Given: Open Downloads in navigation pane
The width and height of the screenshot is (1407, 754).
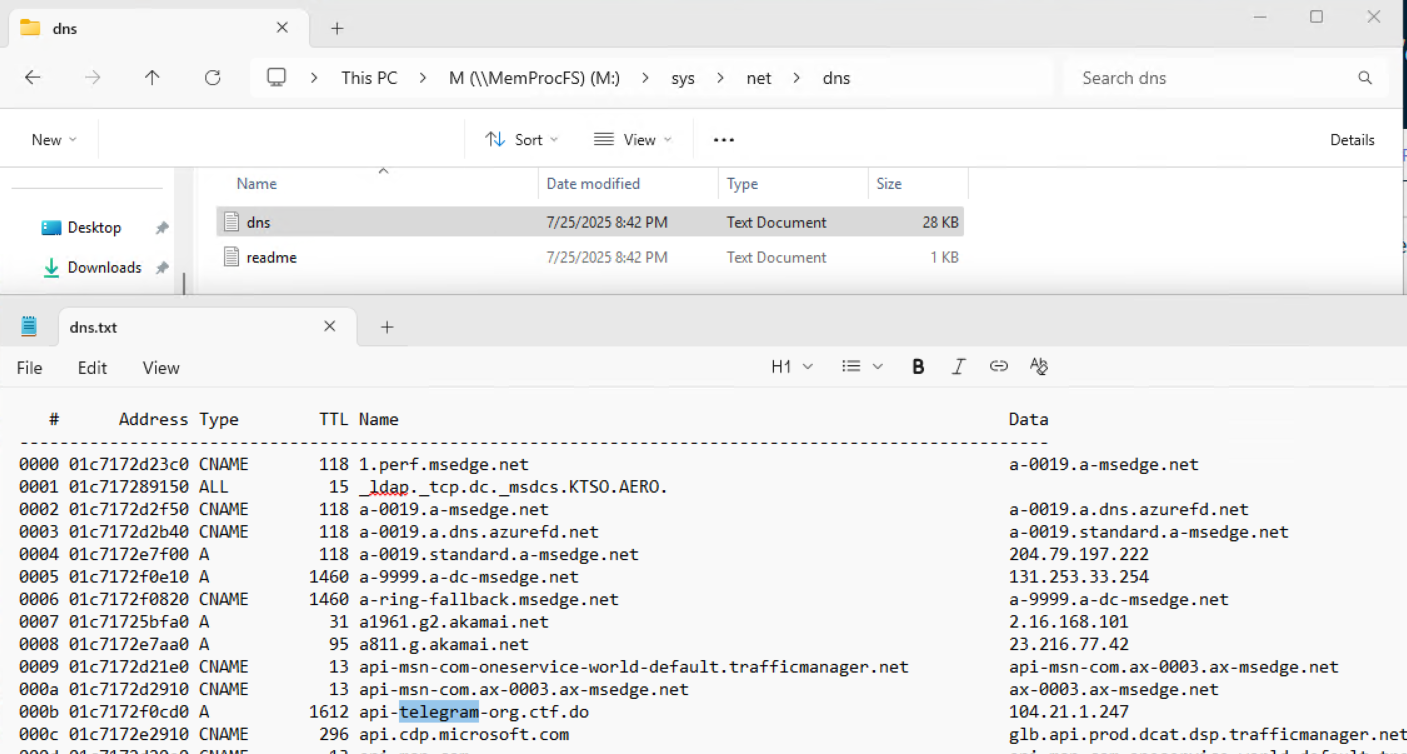Looking at the screenshot, I should click(x=104, y=268).
